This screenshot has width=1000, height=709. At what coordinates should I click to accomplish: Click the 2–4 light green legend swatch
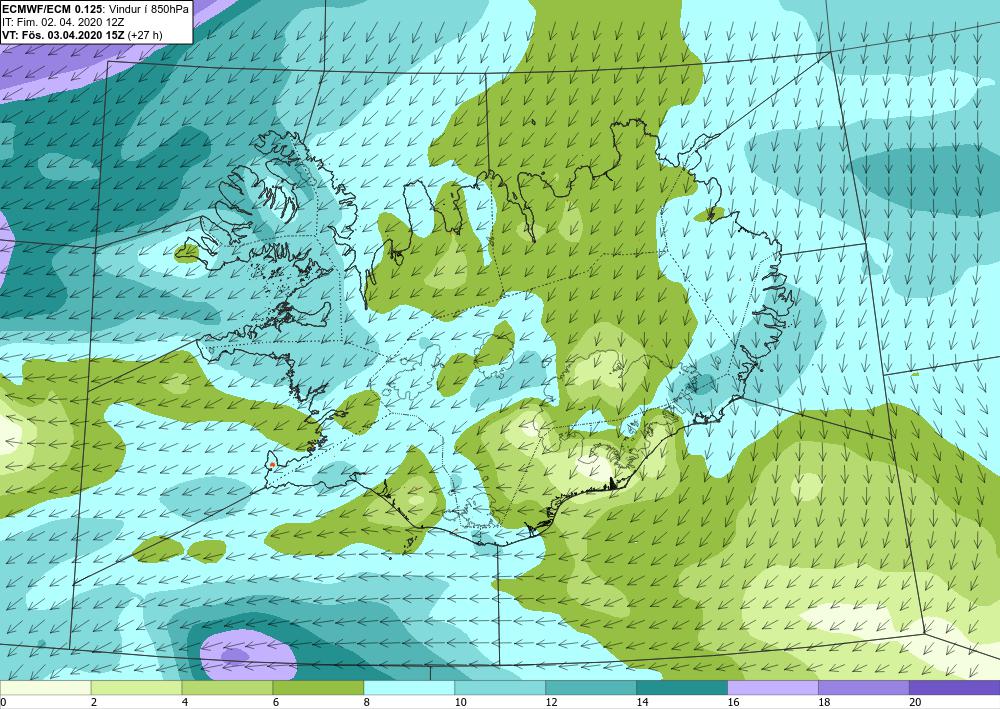pos(136,688)
